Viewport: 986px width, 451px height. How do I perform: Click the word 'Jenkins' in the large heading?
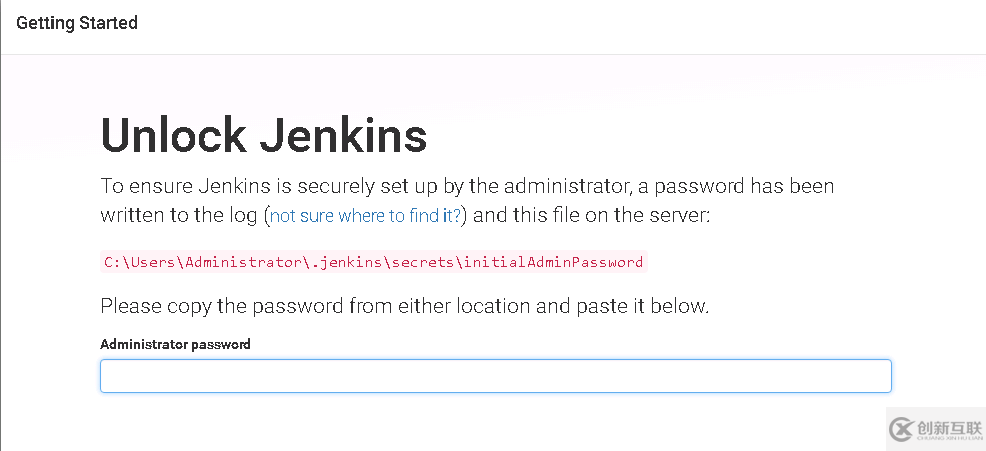tap(344, 135)
